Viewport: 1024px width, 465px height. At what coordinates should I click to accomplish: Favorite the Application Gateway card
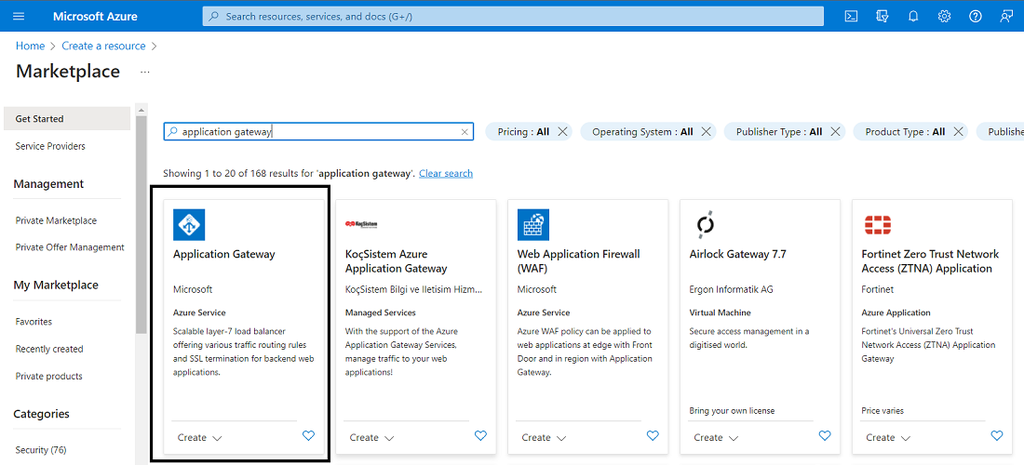(x=309, y=436)
